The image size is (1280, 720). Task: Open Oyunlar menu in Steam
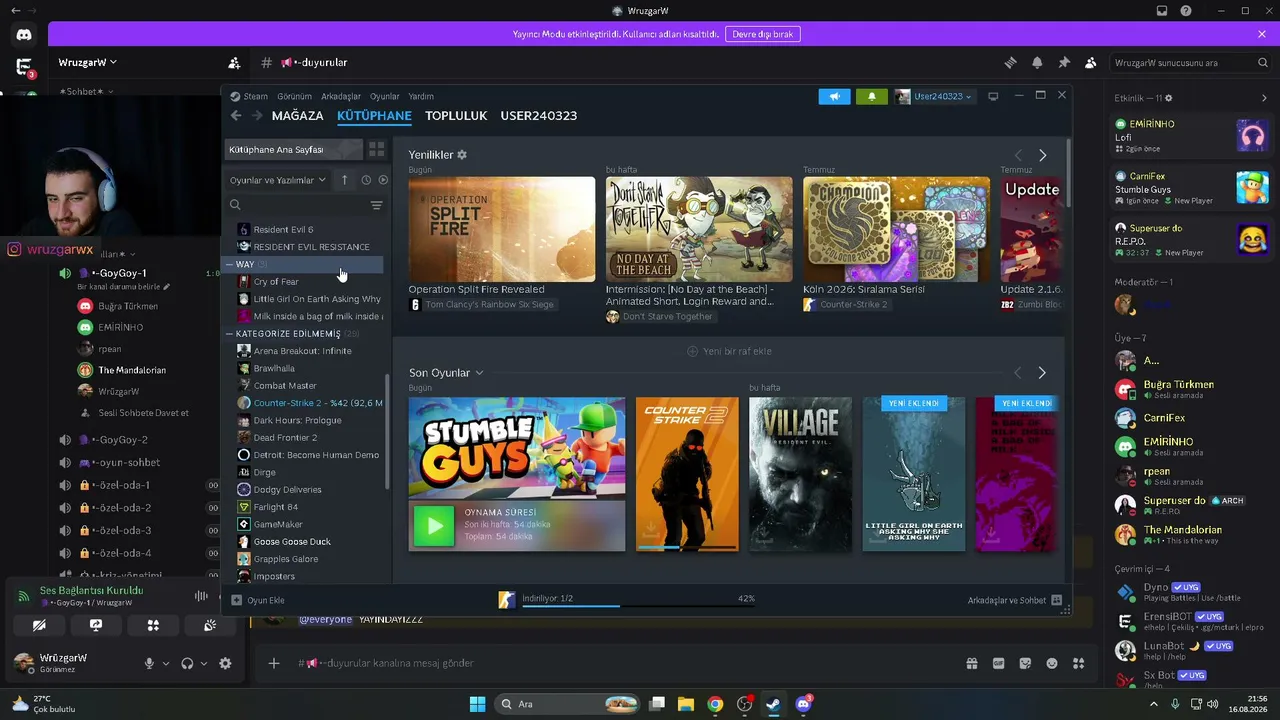[385, 96]
